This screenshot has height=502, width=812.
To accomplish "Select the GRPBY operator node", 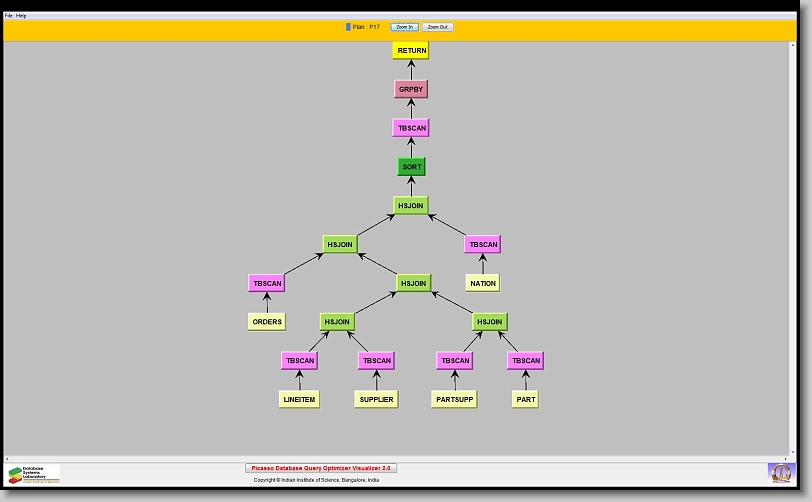I will pyautogui.click(x=411, y=89).
